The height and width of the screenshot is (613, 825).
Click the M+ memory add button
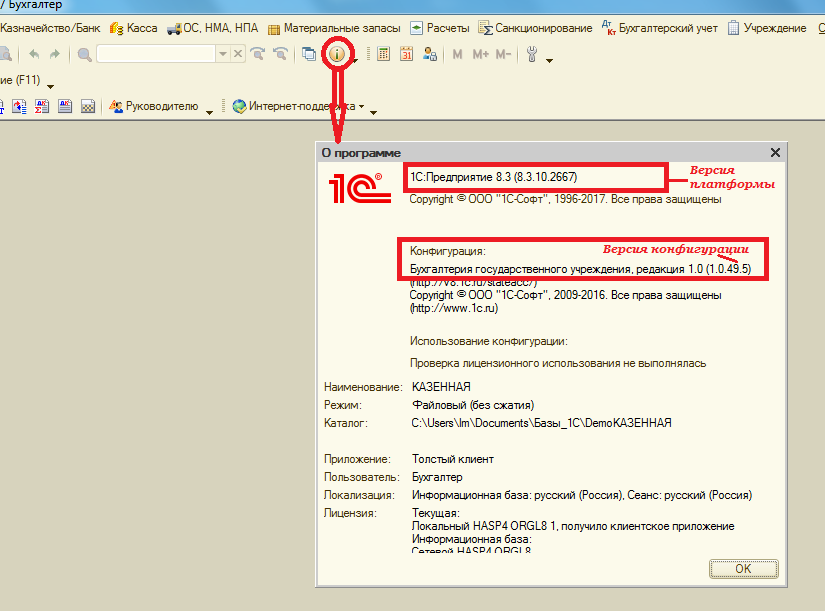point(480,54)
